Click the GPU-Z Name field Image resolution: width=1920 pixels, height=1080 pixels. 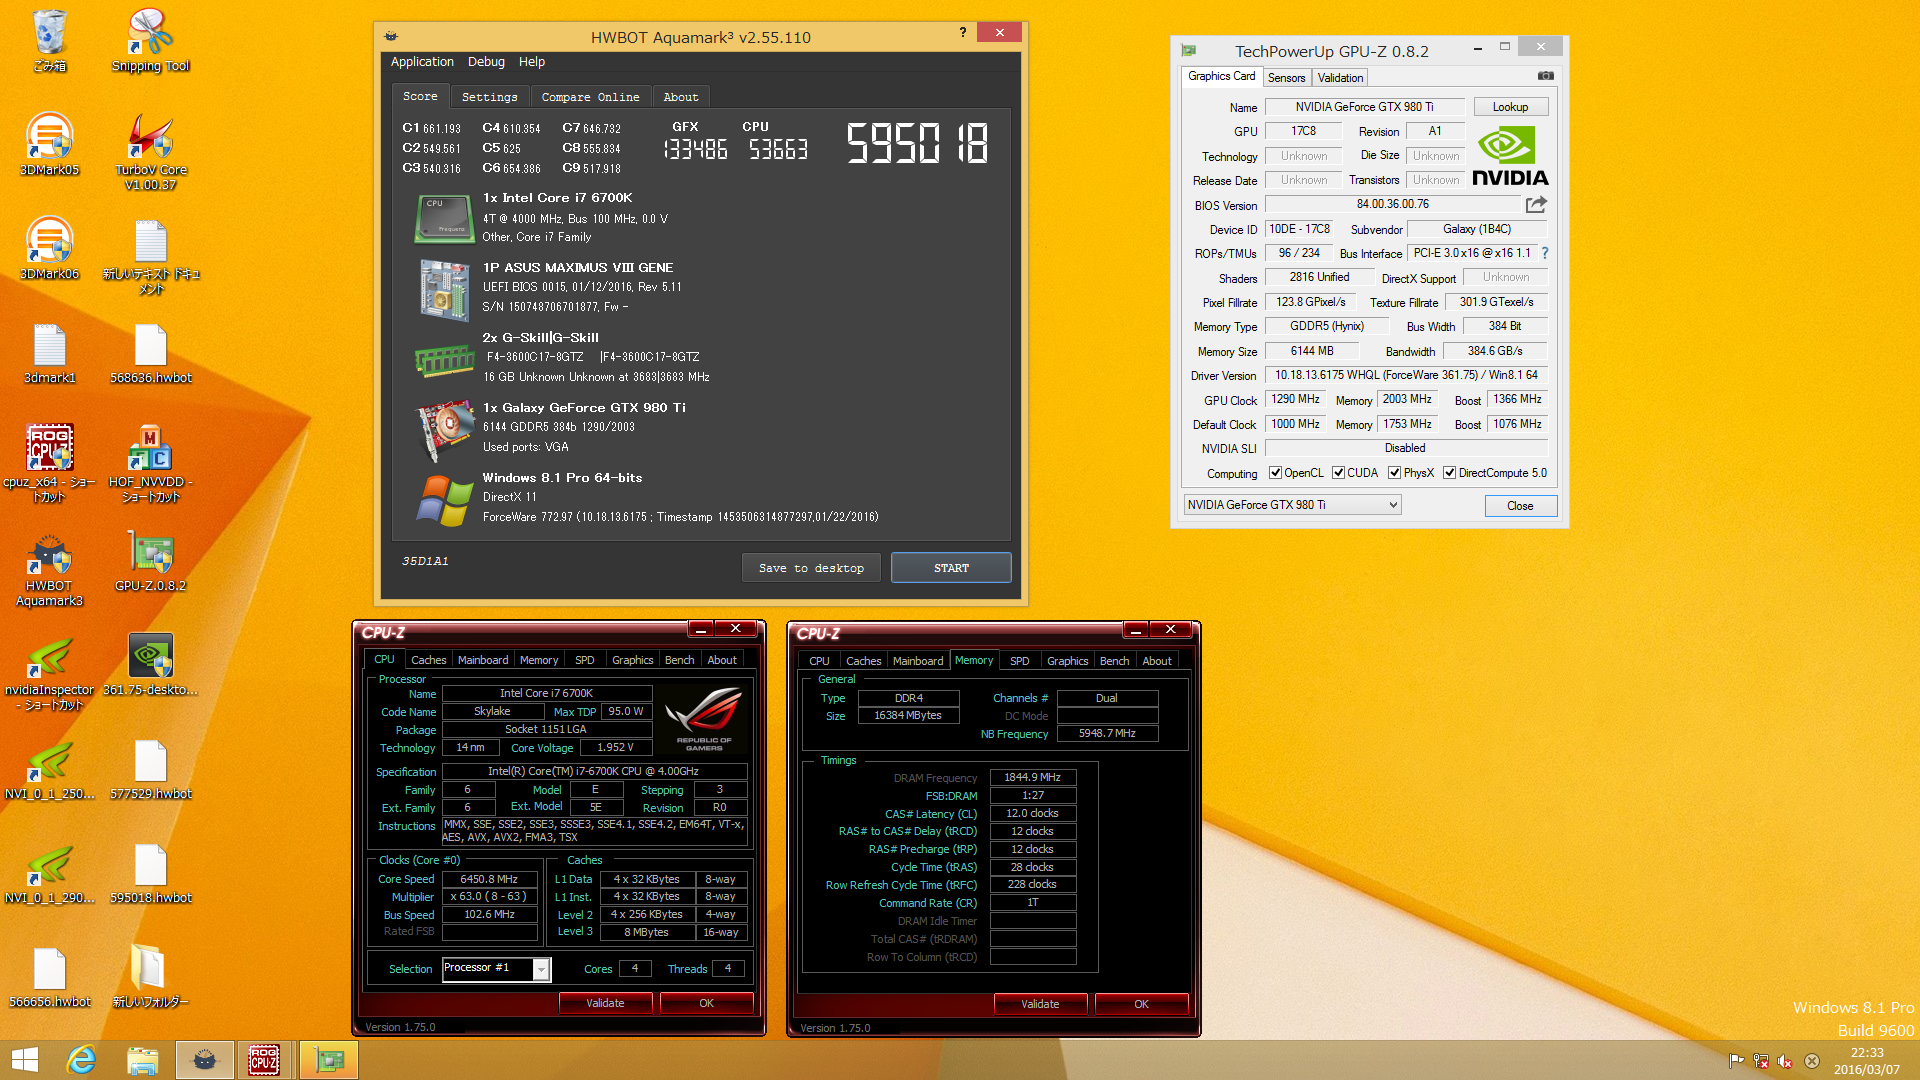(1364, 107)
